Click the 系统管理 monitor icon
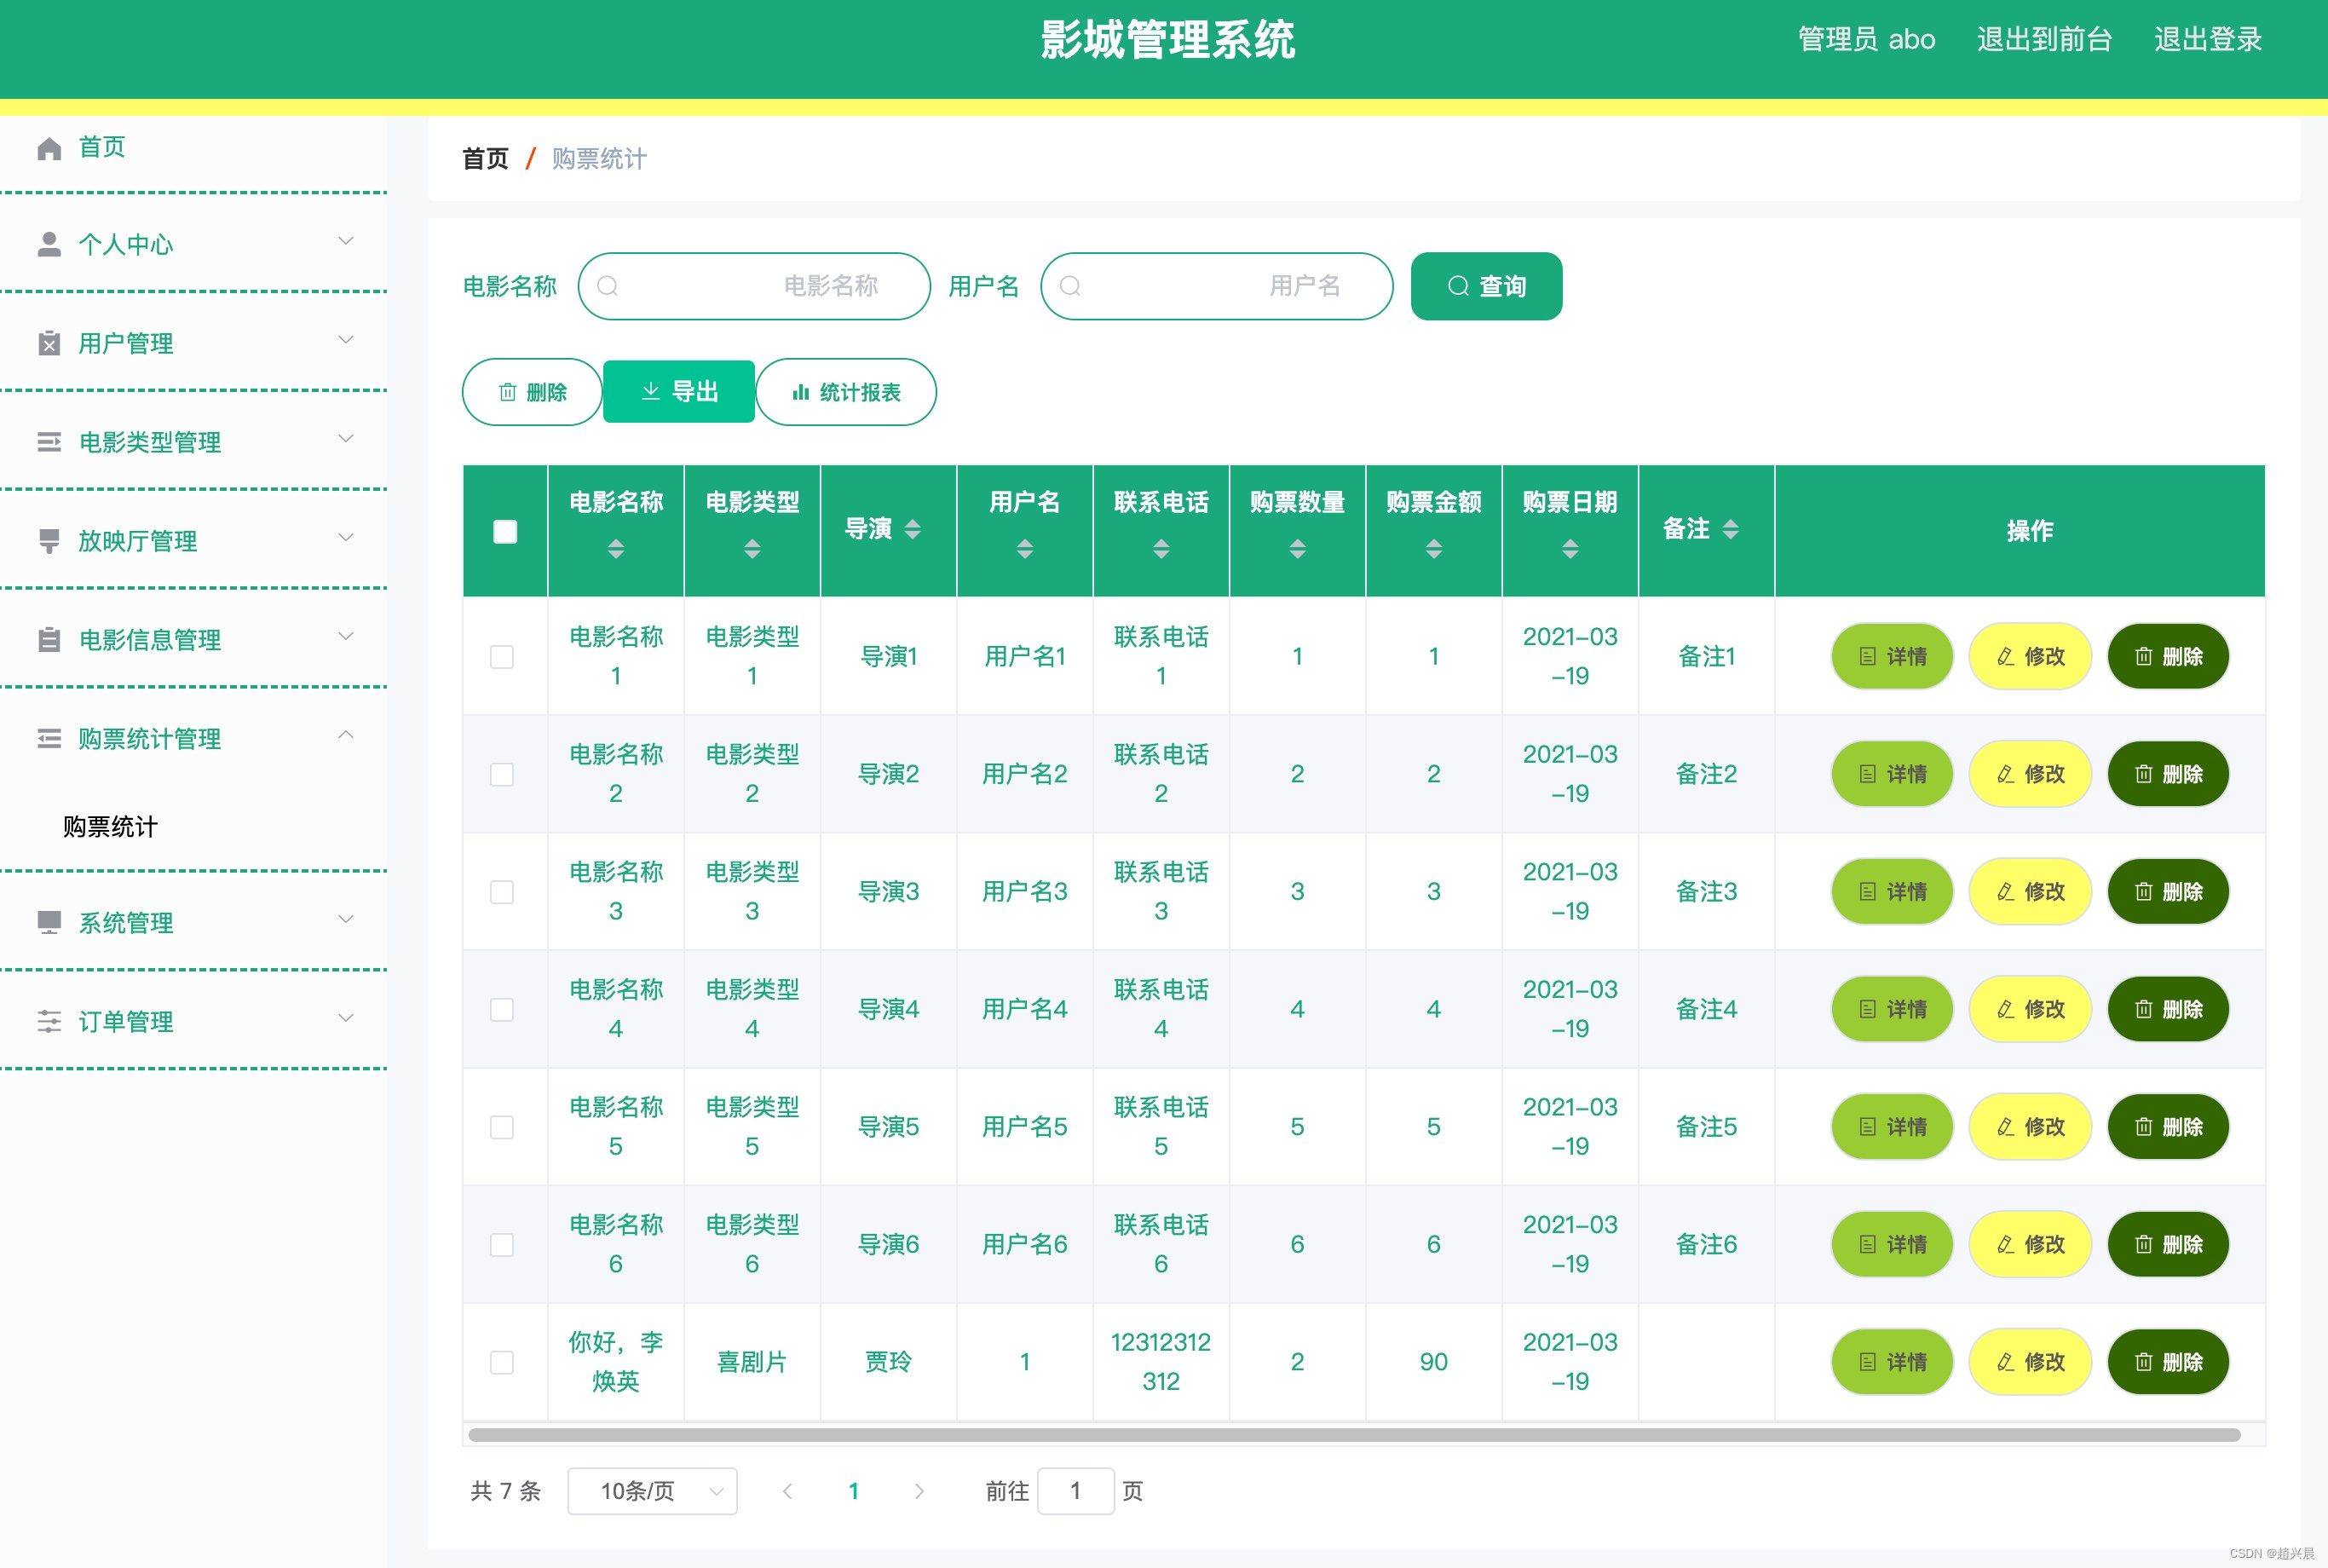2328x1568 pixels. click(x=49, y=922)
